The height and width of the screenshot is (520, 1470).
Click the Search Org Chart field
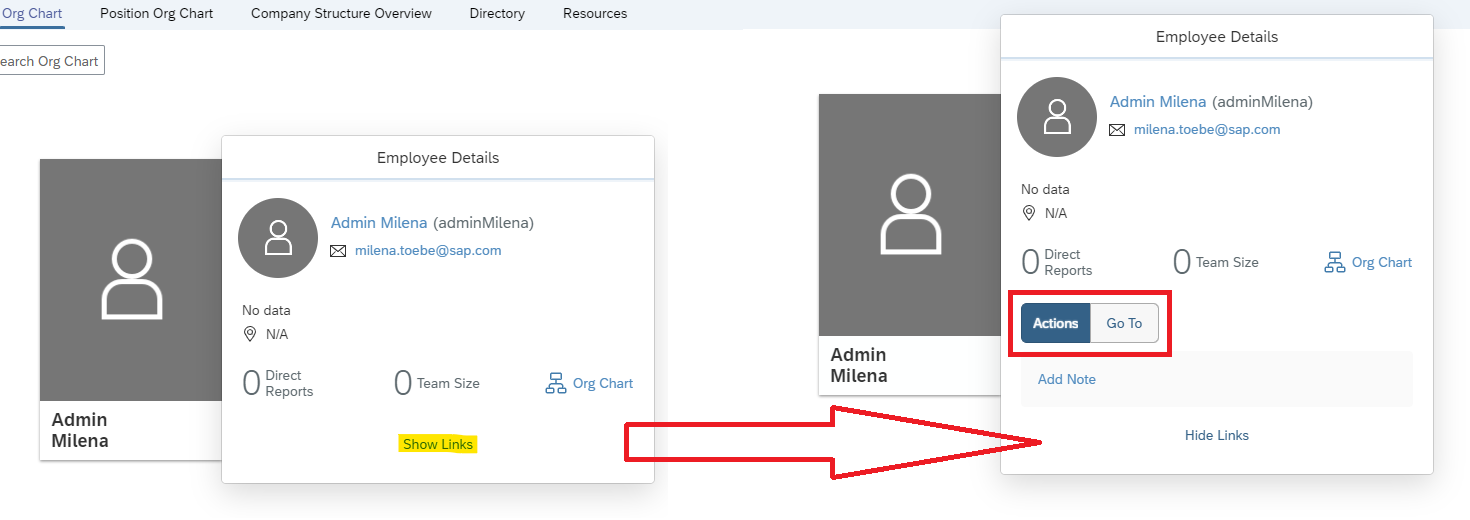click(x=50, y=61)
